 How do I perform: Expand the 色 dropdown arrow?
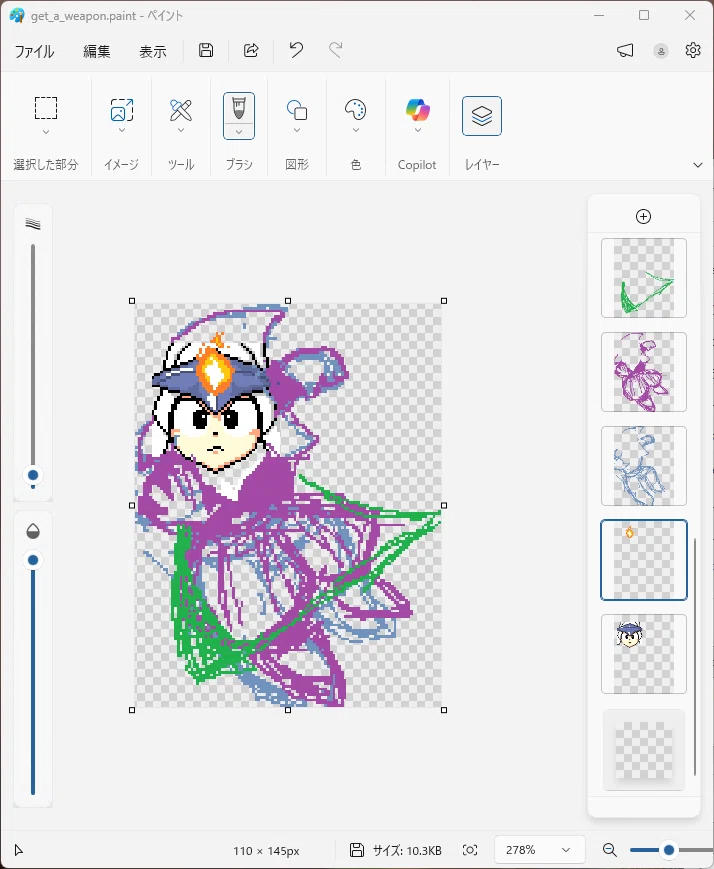click(356, 130)
